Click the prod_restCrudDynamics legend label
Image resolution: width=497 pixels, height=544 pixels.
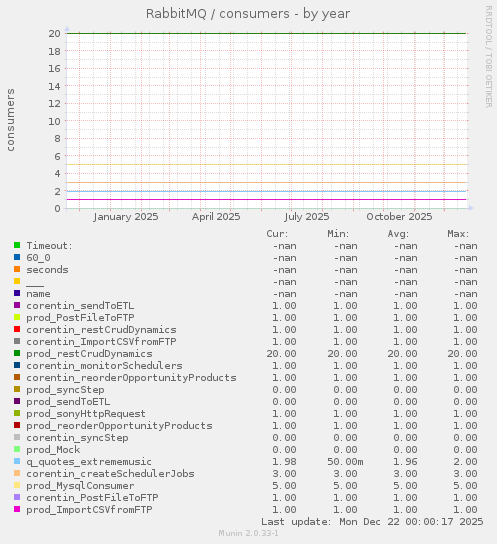point(89,354)
